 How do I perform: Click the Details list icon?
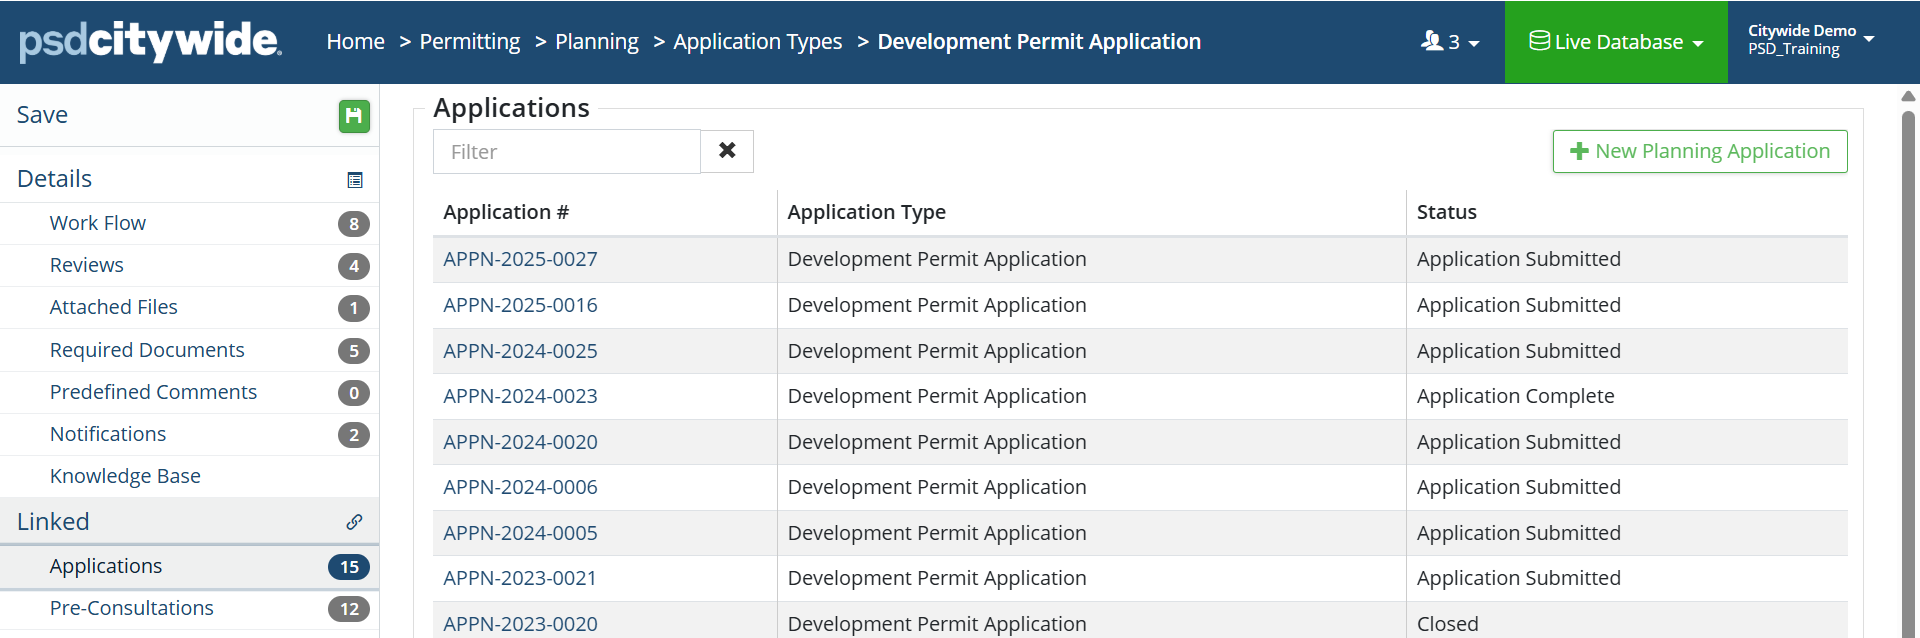[x=354, y=180]
